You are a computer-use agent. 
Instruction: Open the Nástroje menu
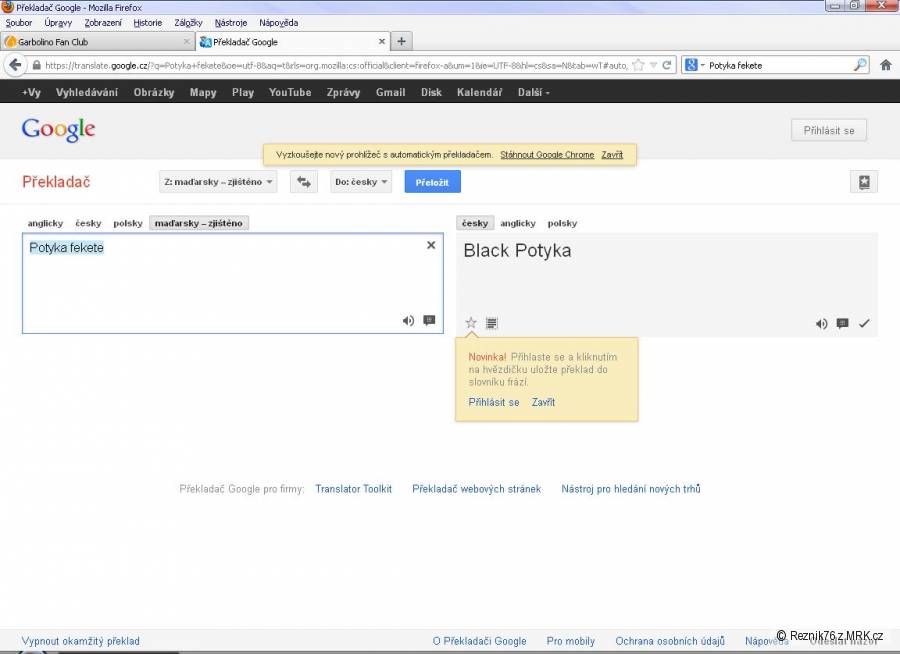(231, 22)
